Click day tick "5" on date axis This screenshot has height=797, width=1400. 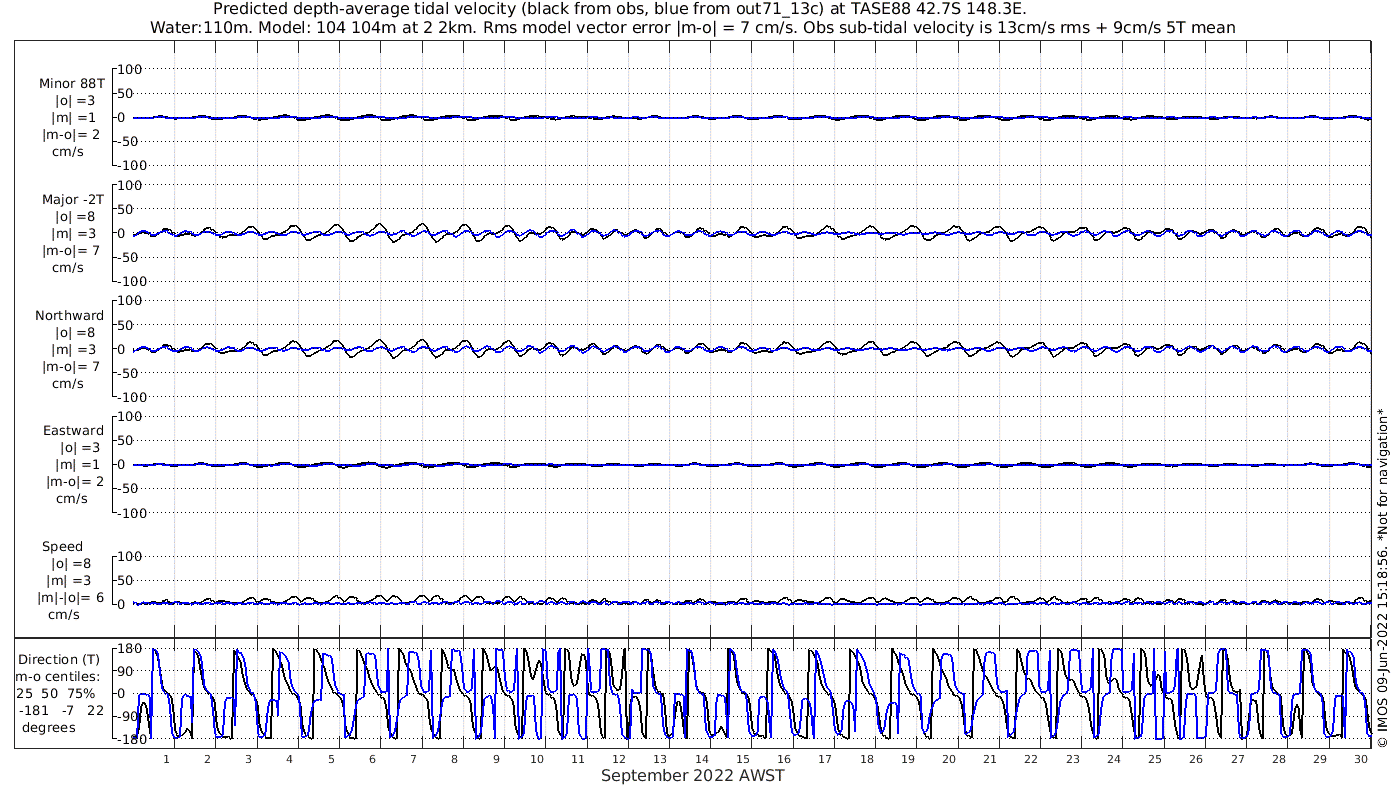331,760
